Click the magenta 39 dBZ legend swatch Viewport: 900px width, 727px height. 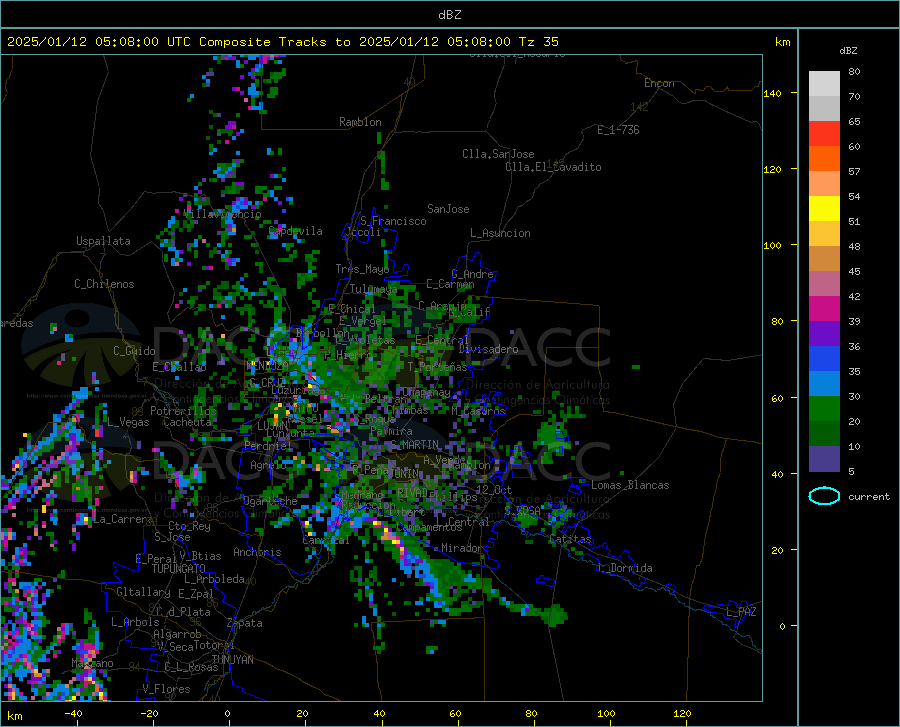pos(824,309)
